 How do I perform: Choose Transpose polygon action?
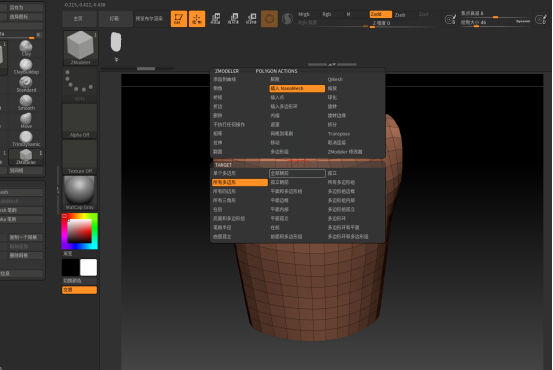pyautogui.click(x=339, y=134)
